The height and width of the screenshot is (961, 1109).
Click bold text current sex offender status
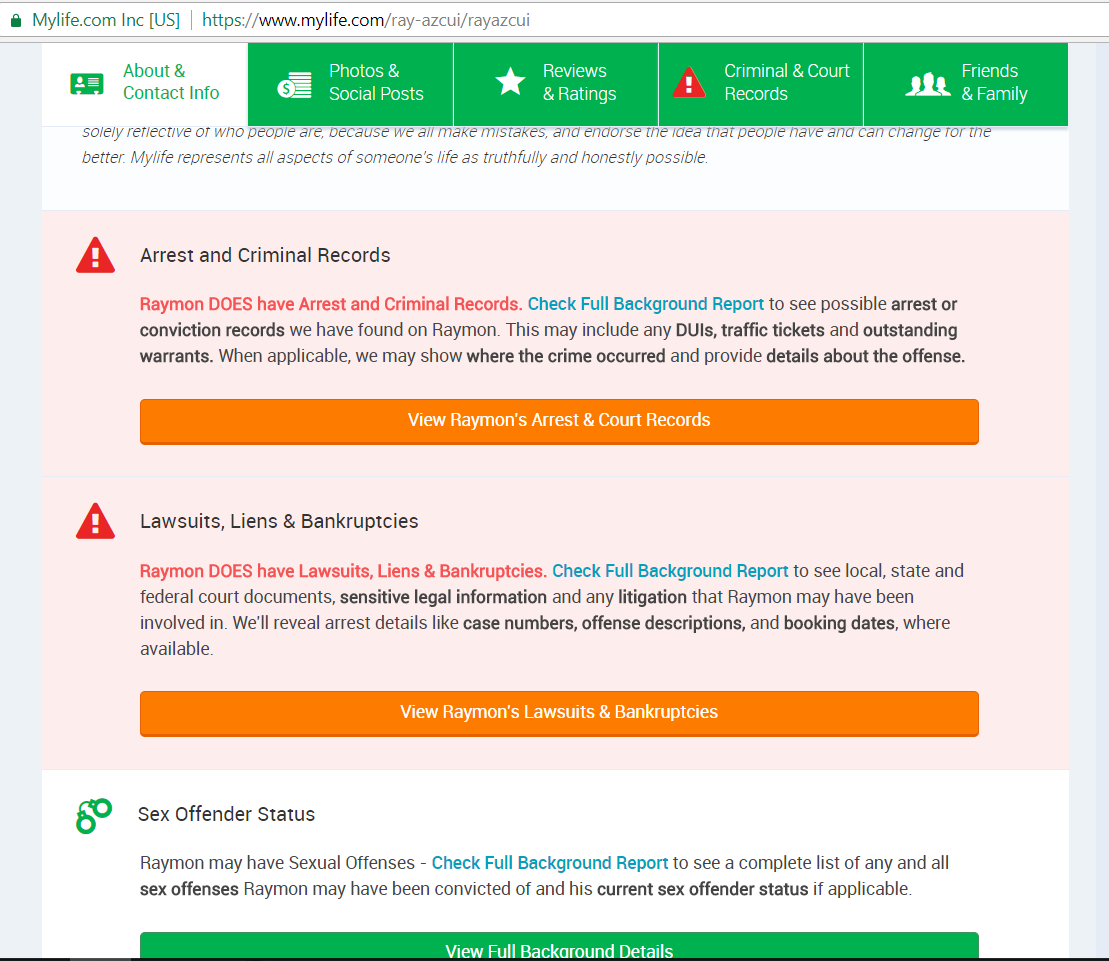[702, 890]
